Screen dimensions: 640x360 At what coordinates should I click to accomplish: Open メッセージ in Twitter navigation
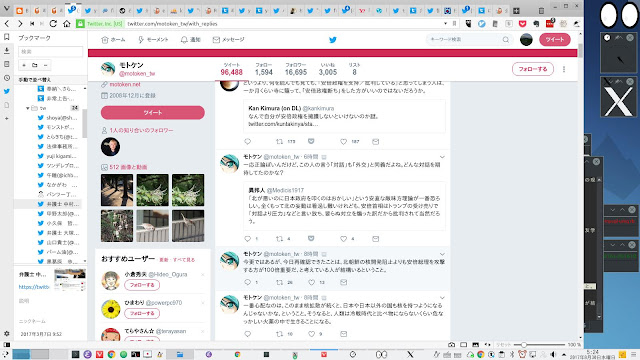click(x=229, y=40)
